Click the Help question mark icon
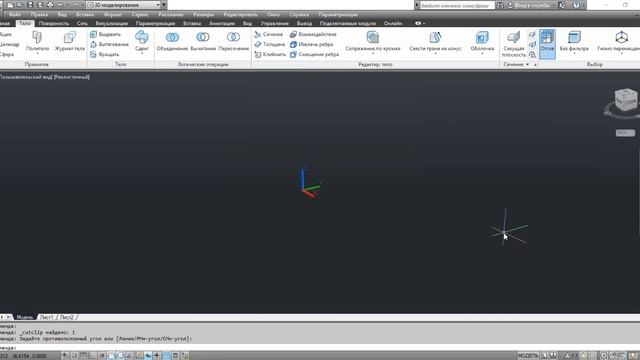Image resolution: width=640 pixels, height=360 pixels. pyautogui.click(x=576, y=5)
